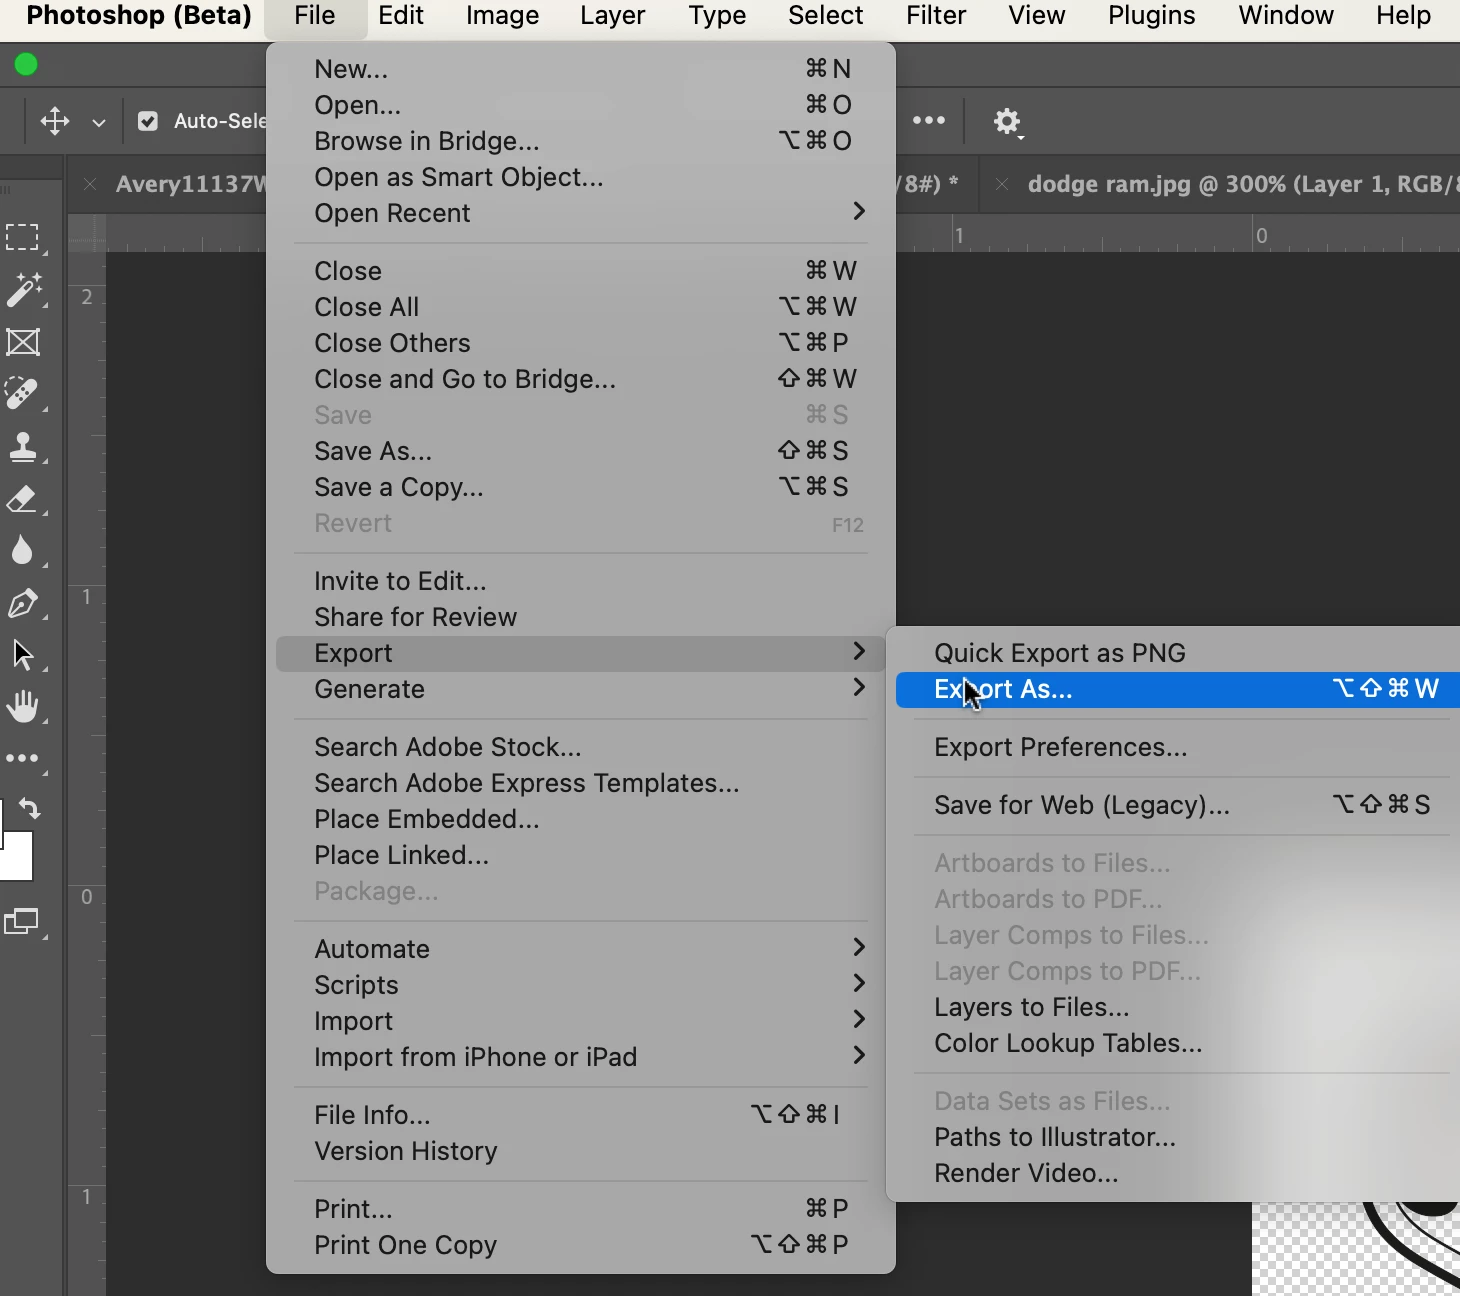Open the File menu
1460x1296 pixels.
(315, 16)
